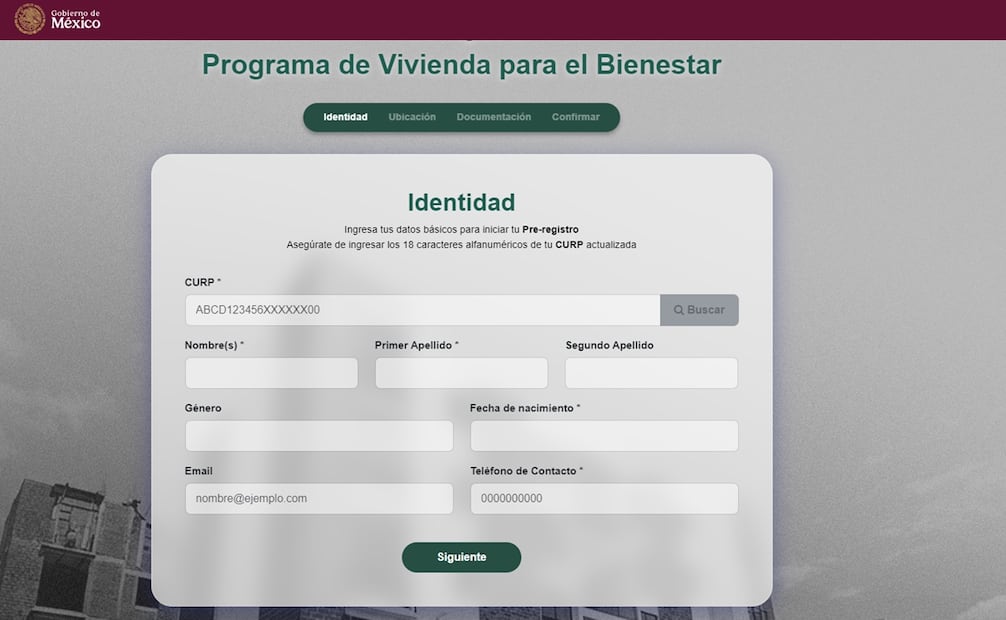Click the Identidad form heading
This screenshot has height=620, width=1006.
tap(461, 202)
